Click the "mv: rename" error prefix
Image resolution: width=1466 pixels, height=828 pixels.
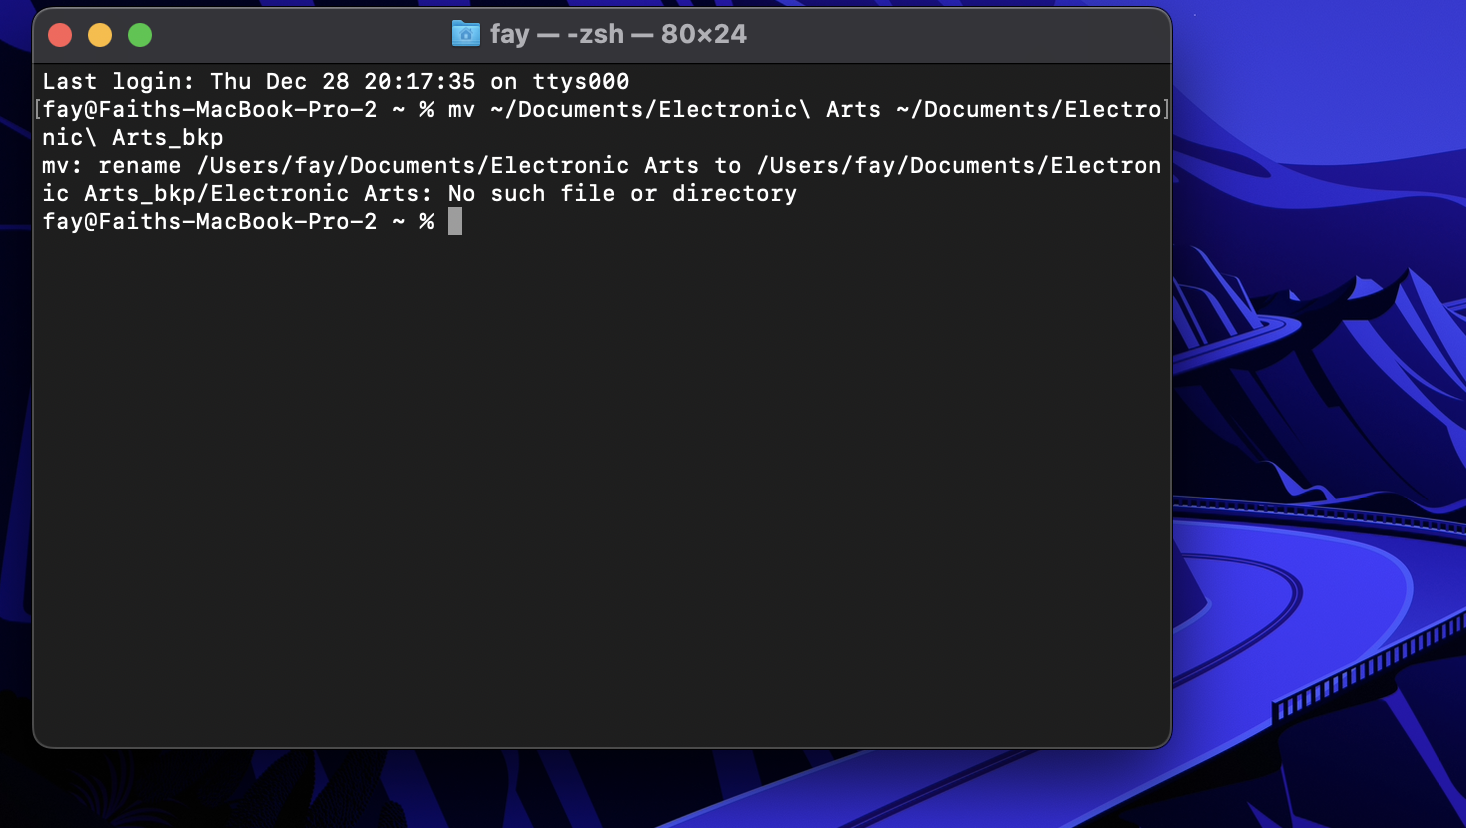[111, 165]
